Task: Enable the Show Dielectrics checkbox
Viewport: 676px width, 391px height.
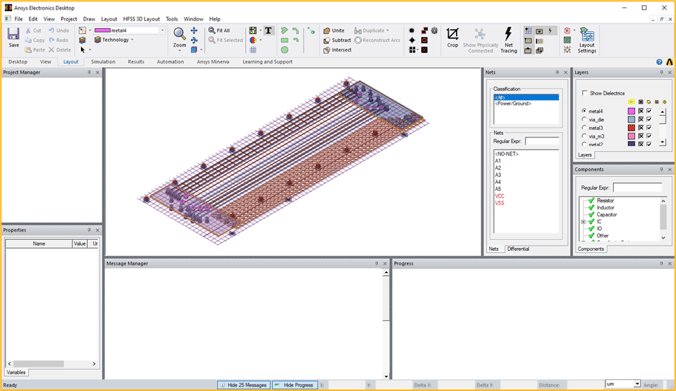Action: (585, 93)
